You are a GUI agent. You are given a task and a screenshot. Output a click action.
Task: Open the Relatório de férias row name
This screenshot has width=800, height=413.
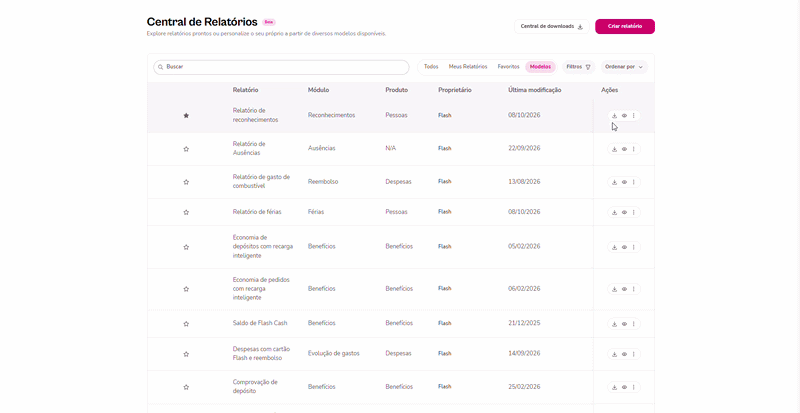[x=257, y=212]
